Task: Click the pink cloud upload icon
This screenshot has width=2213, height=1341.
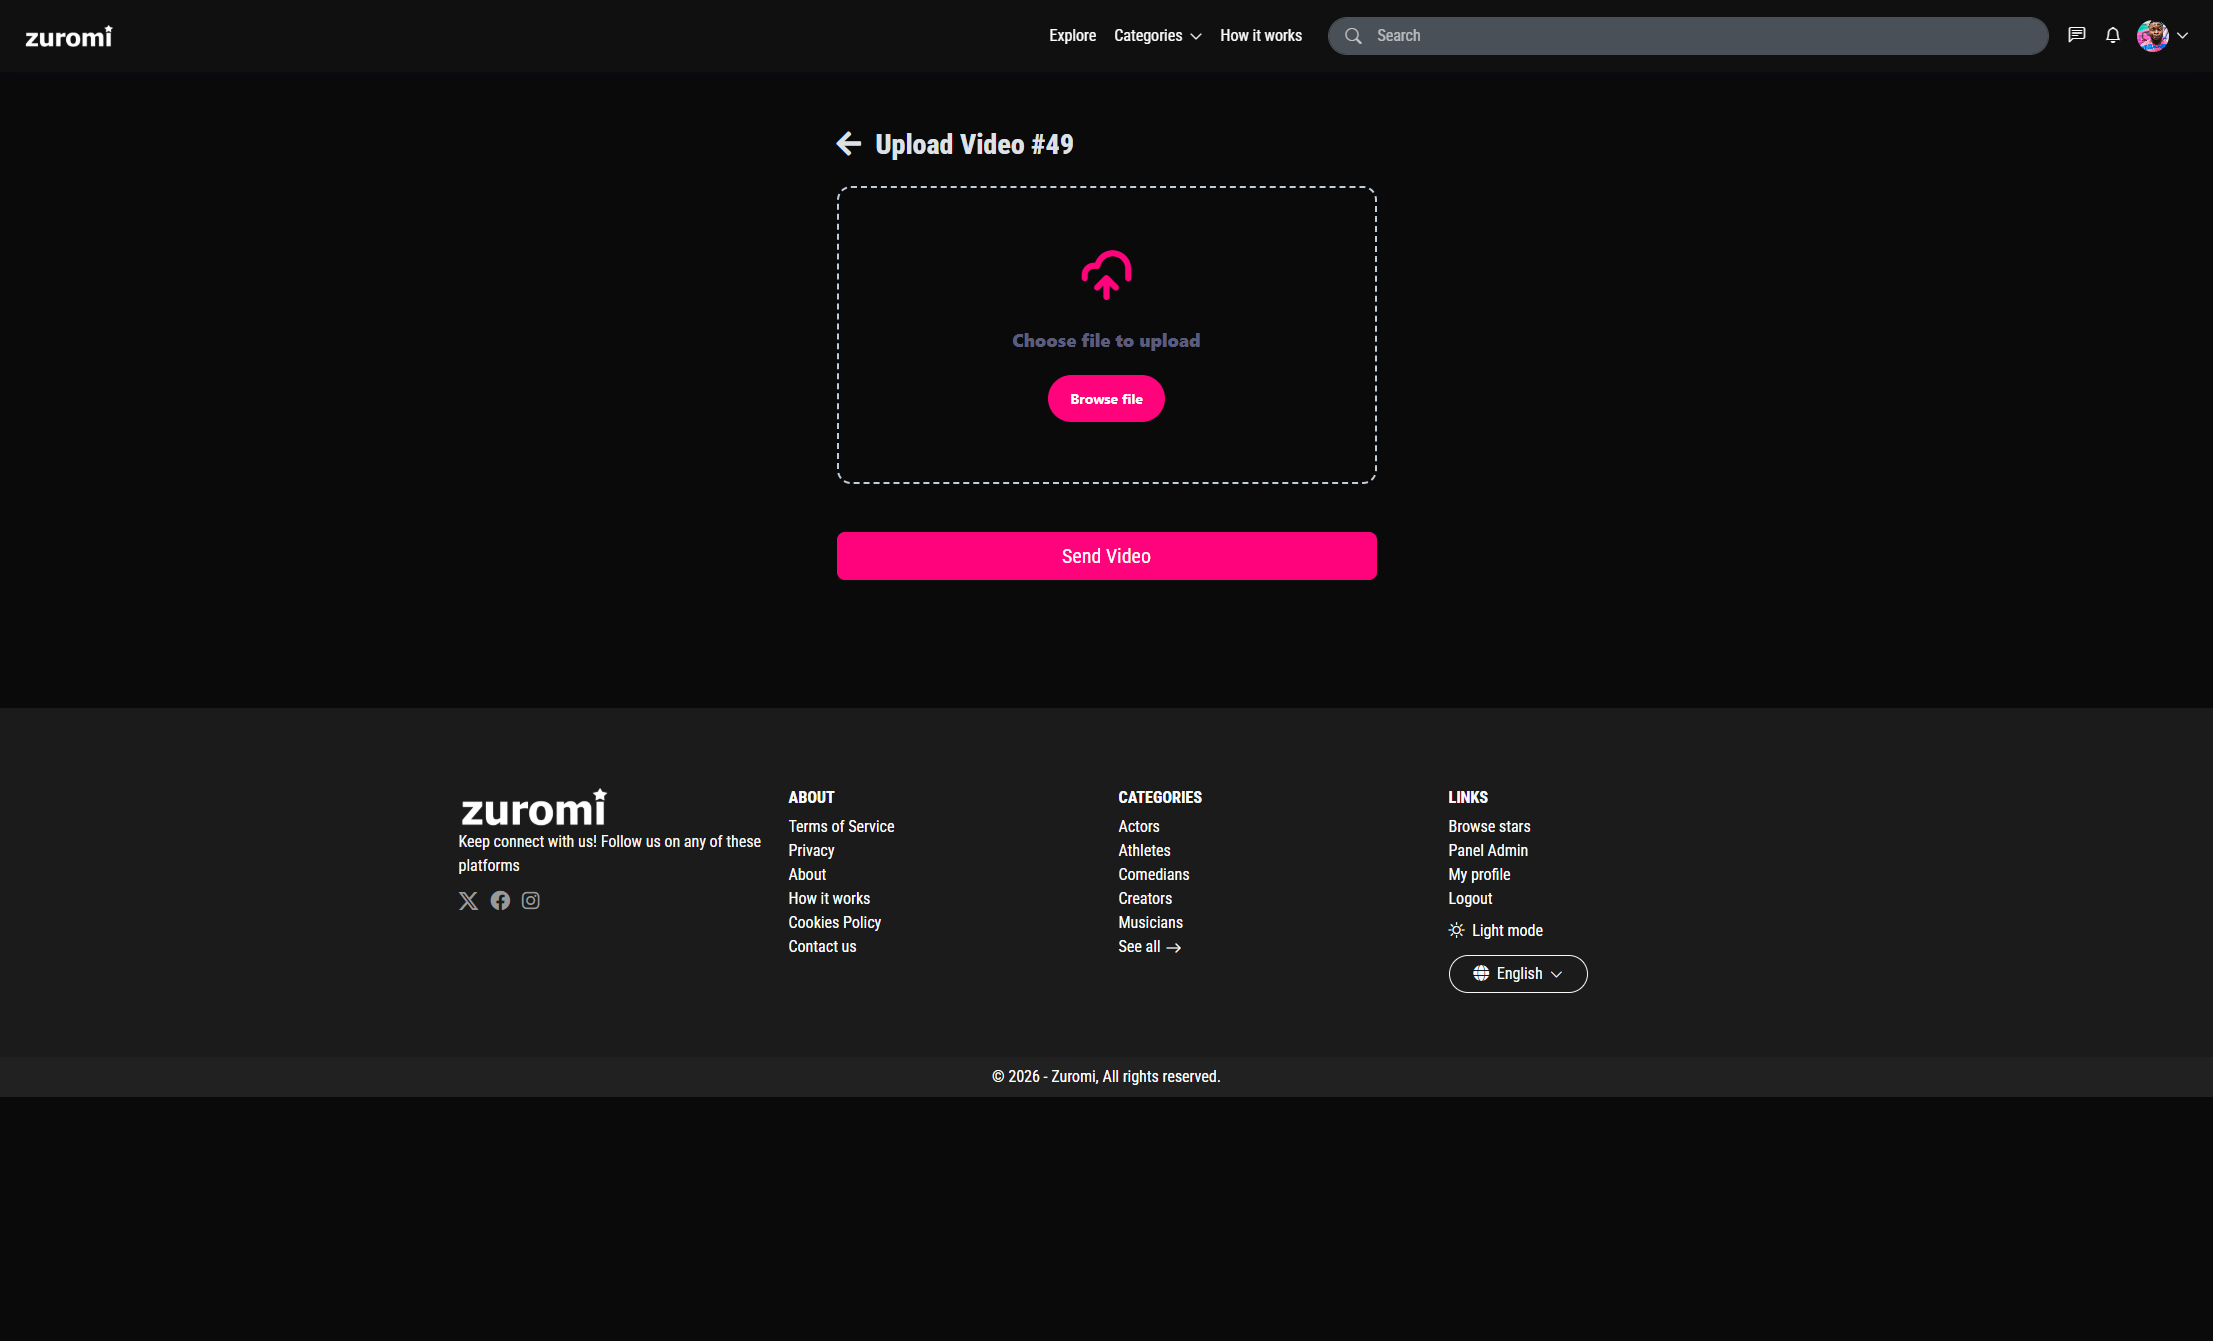Action: [x=1106, y=275]
